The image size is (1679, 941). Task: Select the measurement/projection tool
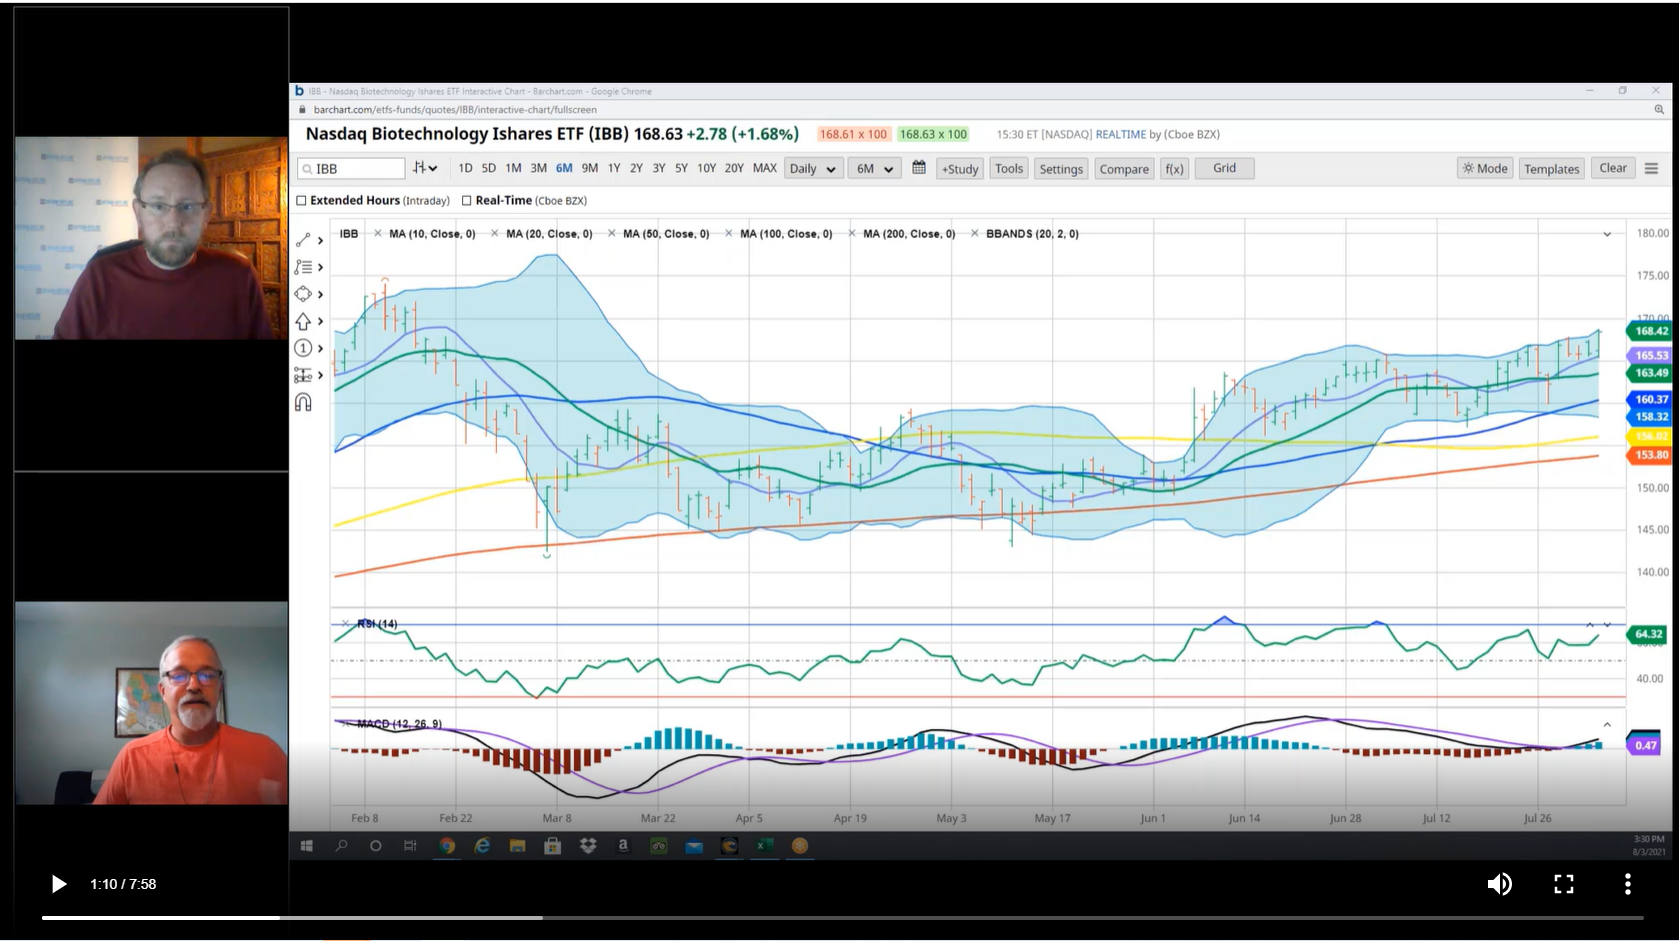[303, 375]
